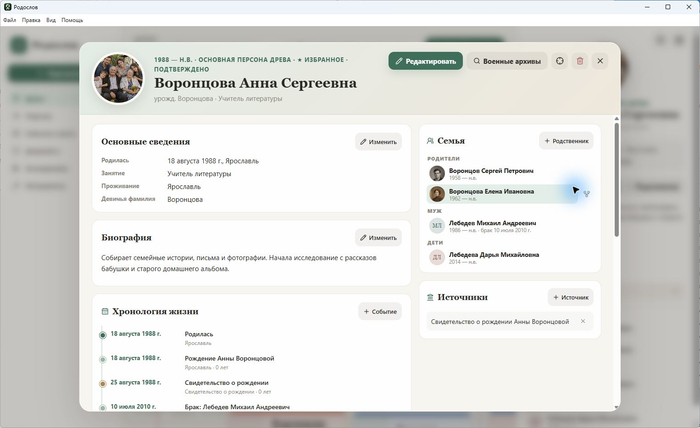Click the Редактировать button
Image resolution: width=700 pixels, height=428 pixels.
[x=425, y=61]
